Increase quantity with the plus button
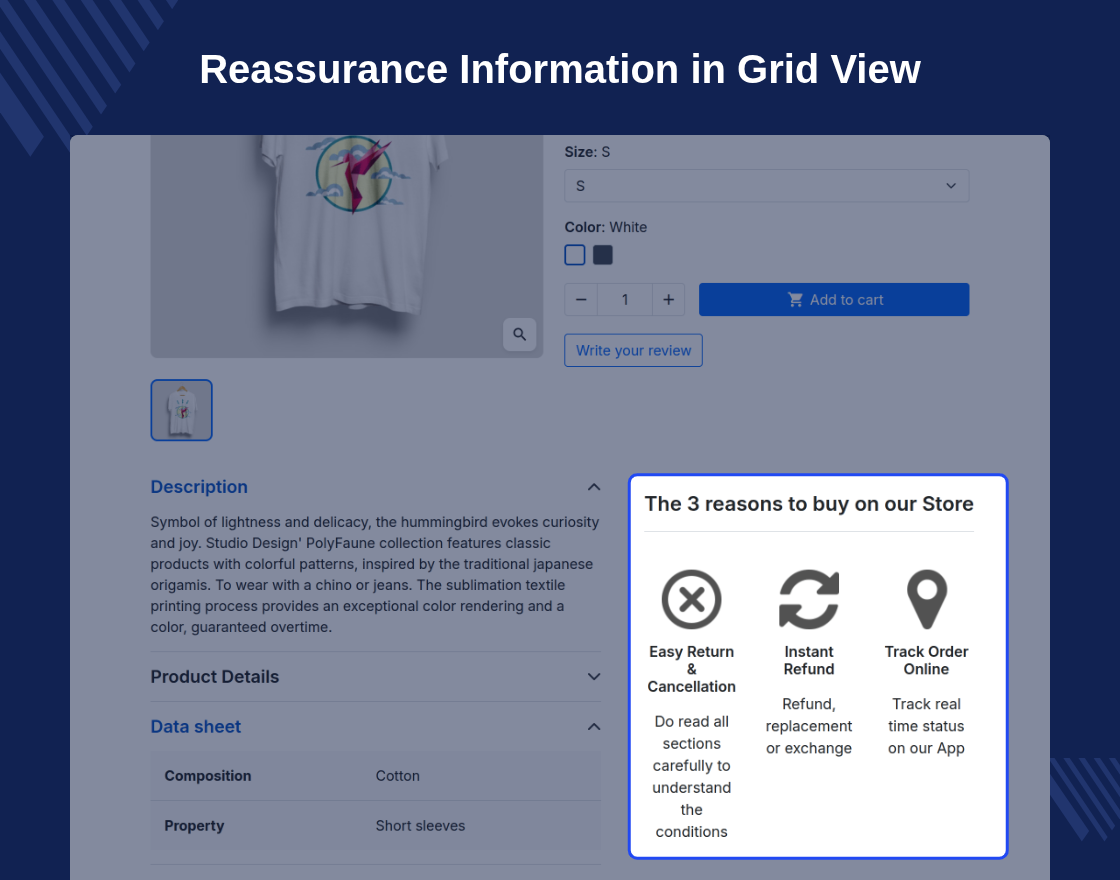The height and width of the screenshot is (880, 1120). [669, 299]
